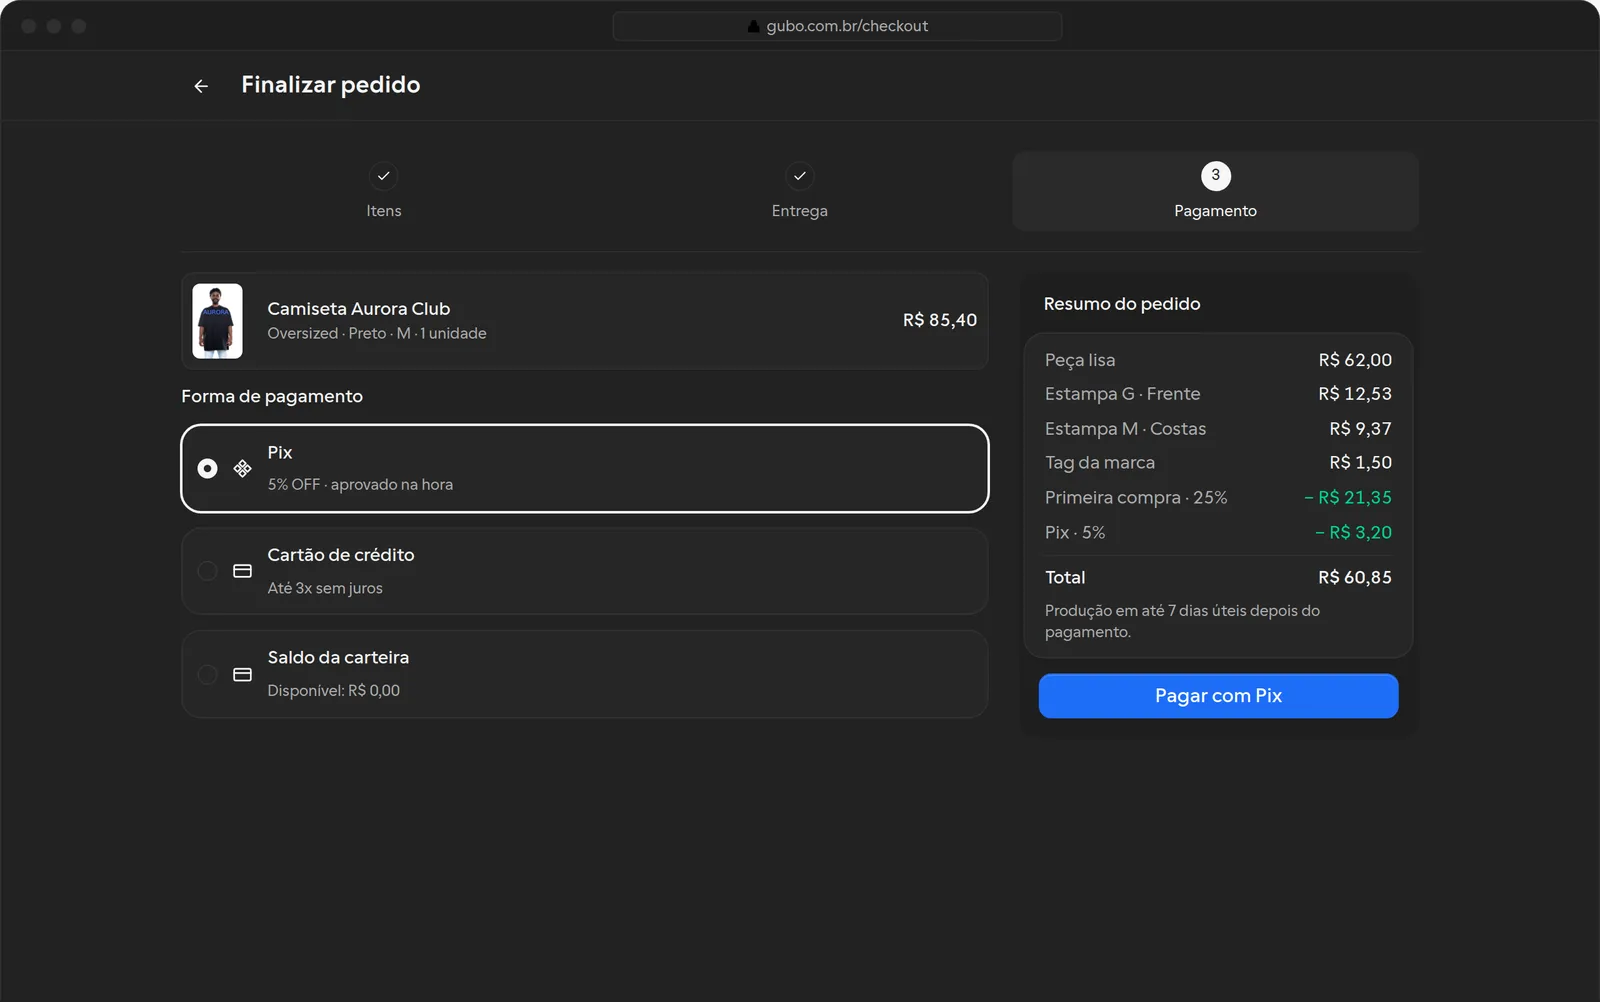Click the credit card icon beside Cartão de crédito

[x=242, y=571]
